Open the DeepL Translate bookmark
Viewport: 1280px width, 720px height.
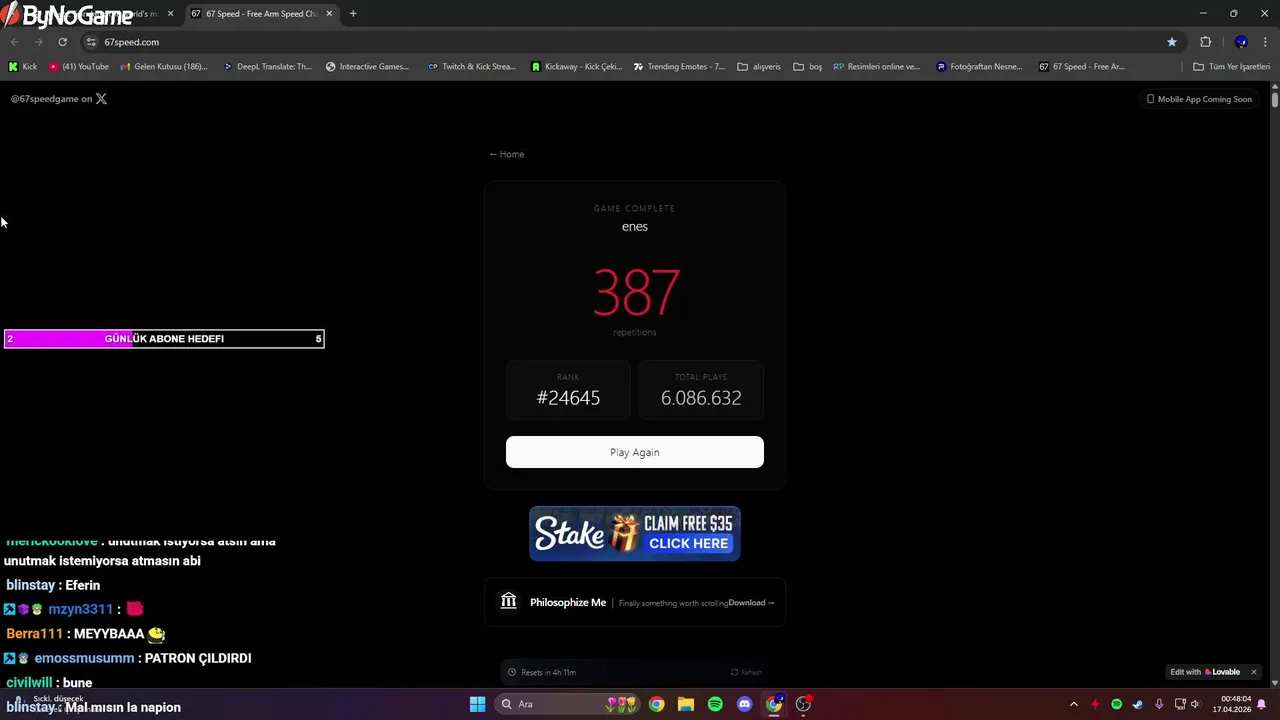click(267, 67)
